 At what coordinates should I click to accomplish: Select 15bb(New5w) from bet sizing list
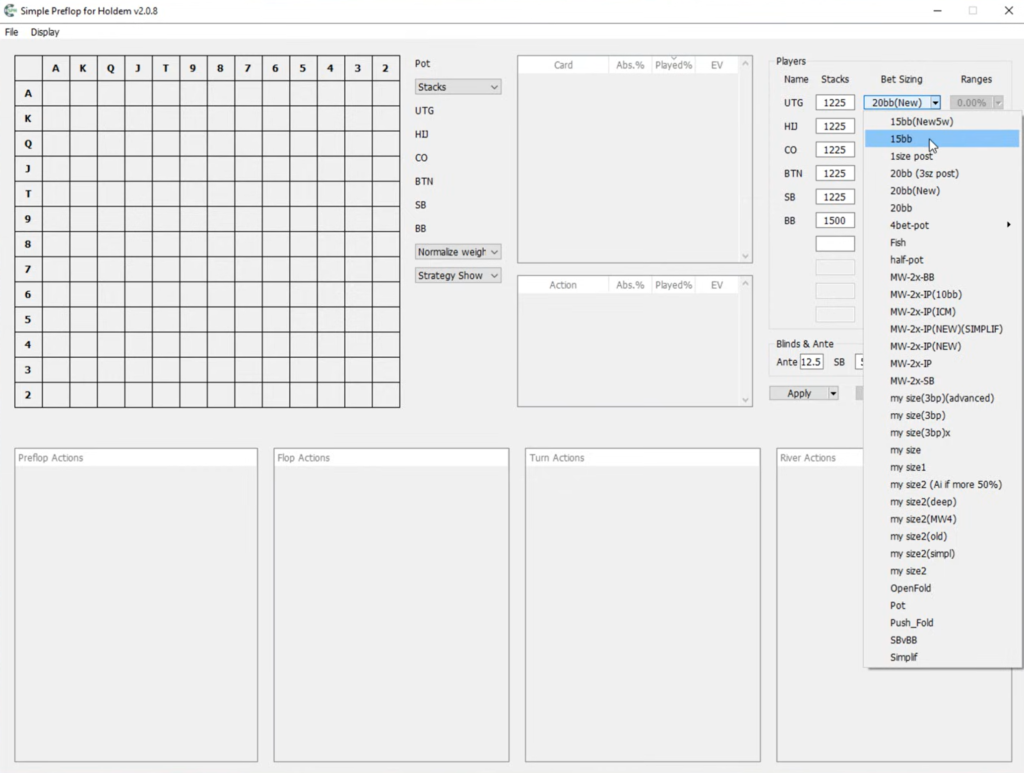click(x=942, y=121)
